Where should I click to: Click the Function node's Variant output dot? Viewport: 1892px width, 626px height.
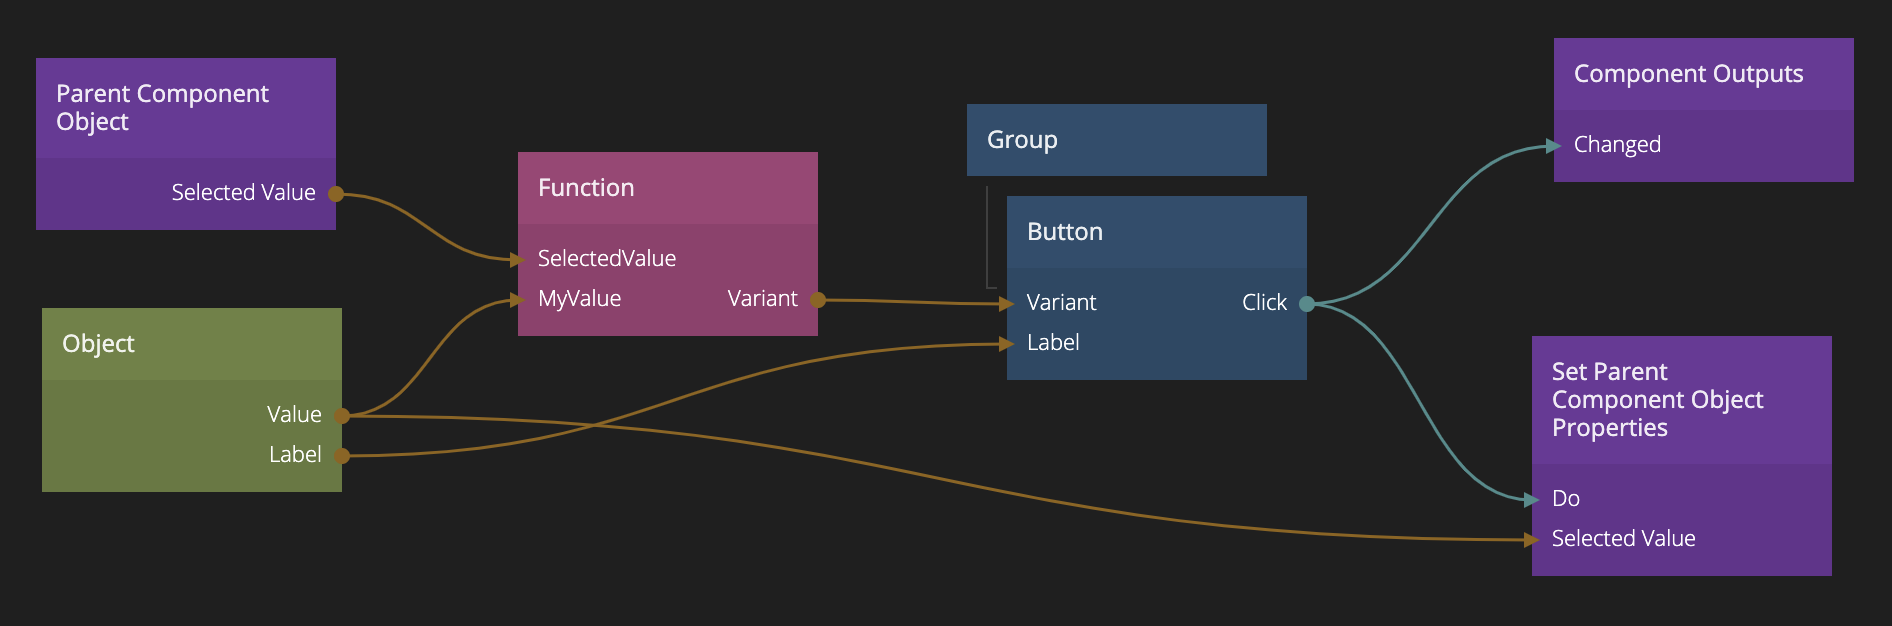tap(818, 299)
